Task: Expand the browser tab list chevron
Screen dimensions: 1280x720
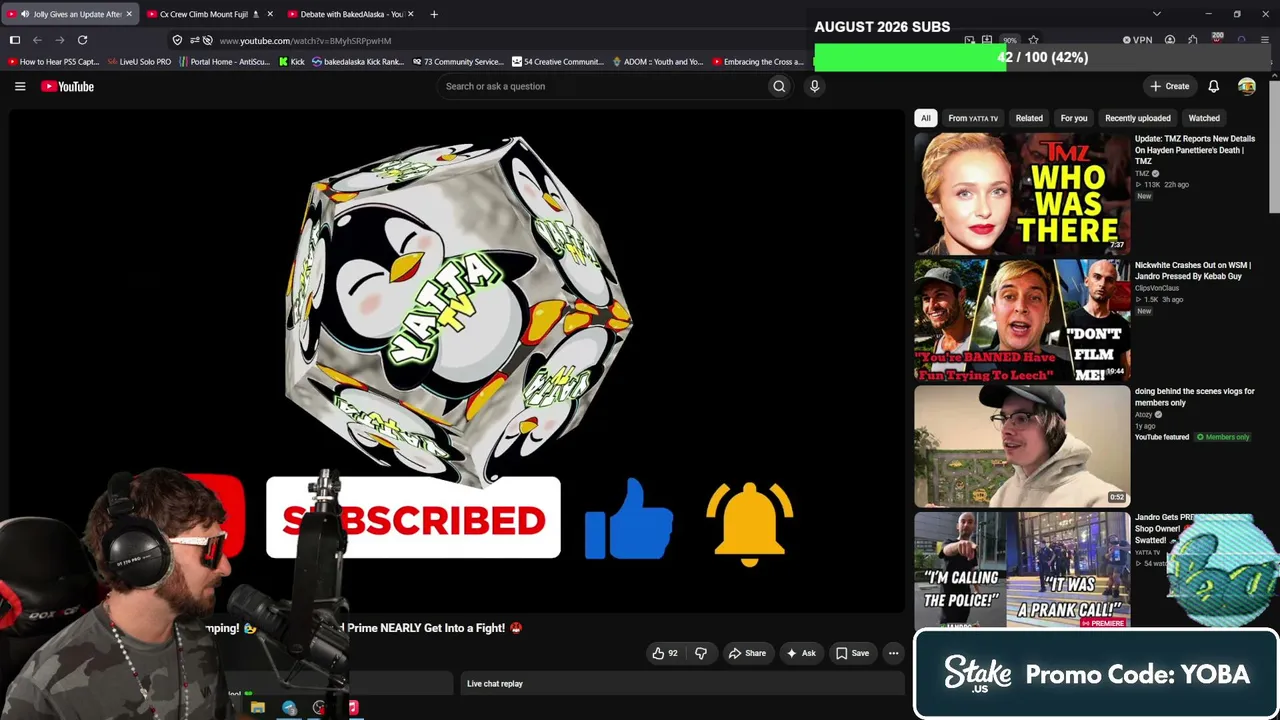Action: [1157, 14]
